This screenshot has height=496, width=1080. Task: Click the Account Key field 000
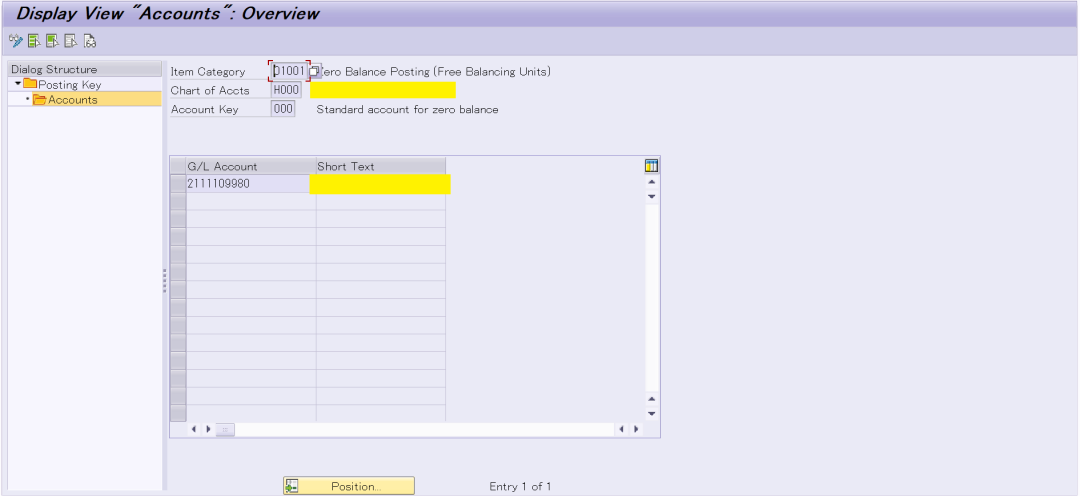[x=283, y=109]
